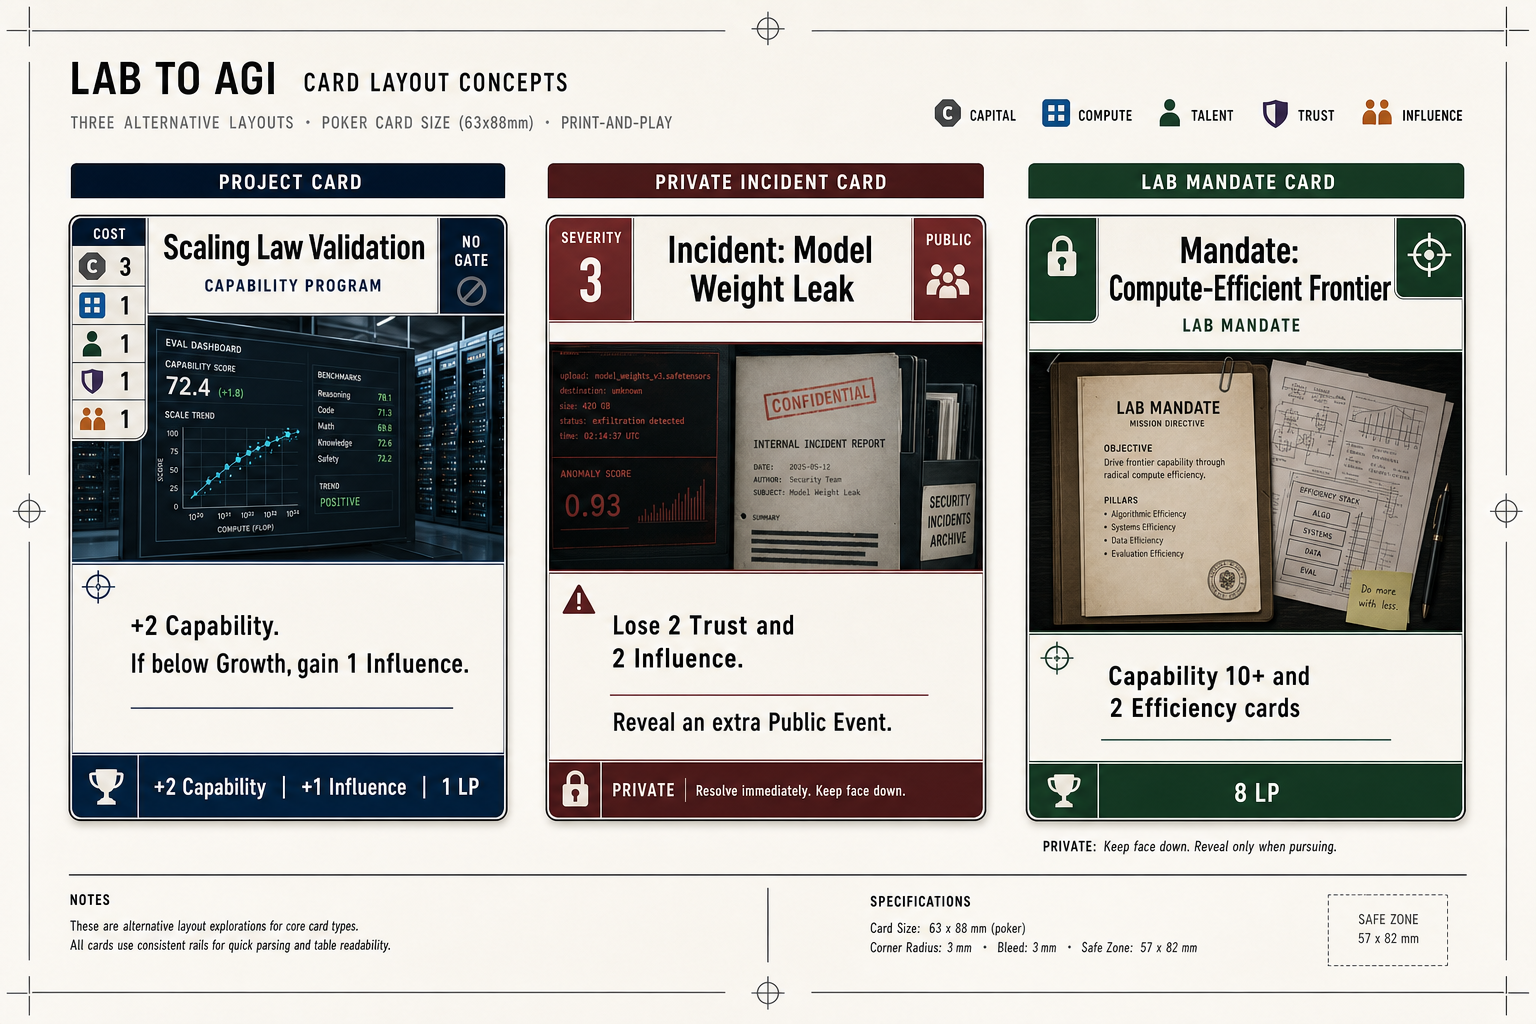The width and height of the screenshot is (1536, 1024).
Task: Click the '72.4' capability score on dashboard
Action: (x=188, y=386)
